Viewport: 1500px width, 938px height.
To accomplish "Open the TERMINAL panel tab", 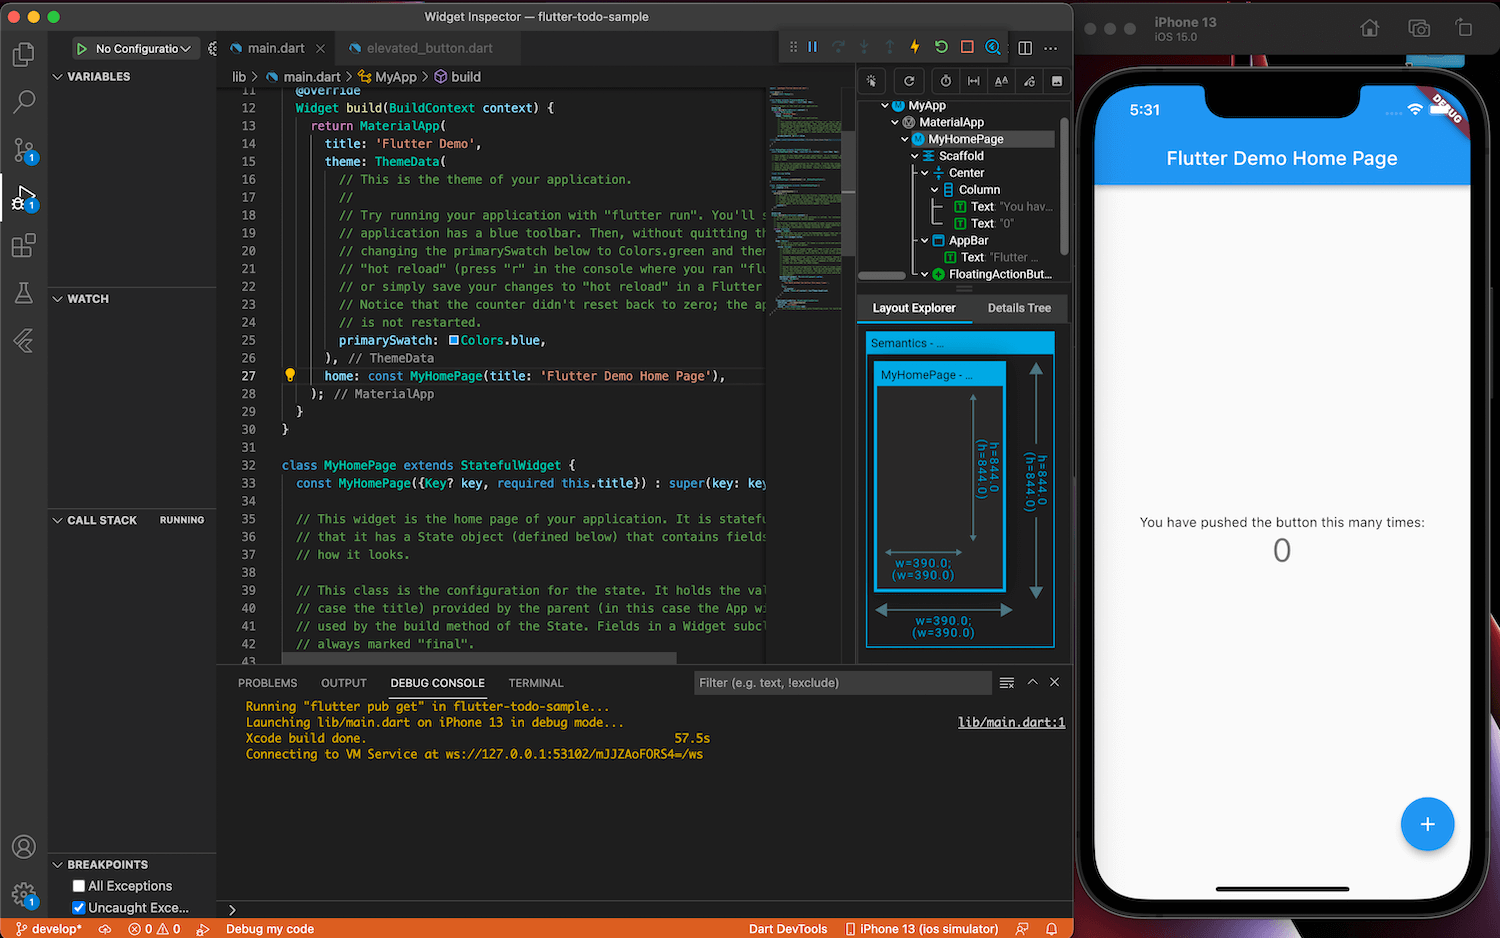I will pos(536,683).
